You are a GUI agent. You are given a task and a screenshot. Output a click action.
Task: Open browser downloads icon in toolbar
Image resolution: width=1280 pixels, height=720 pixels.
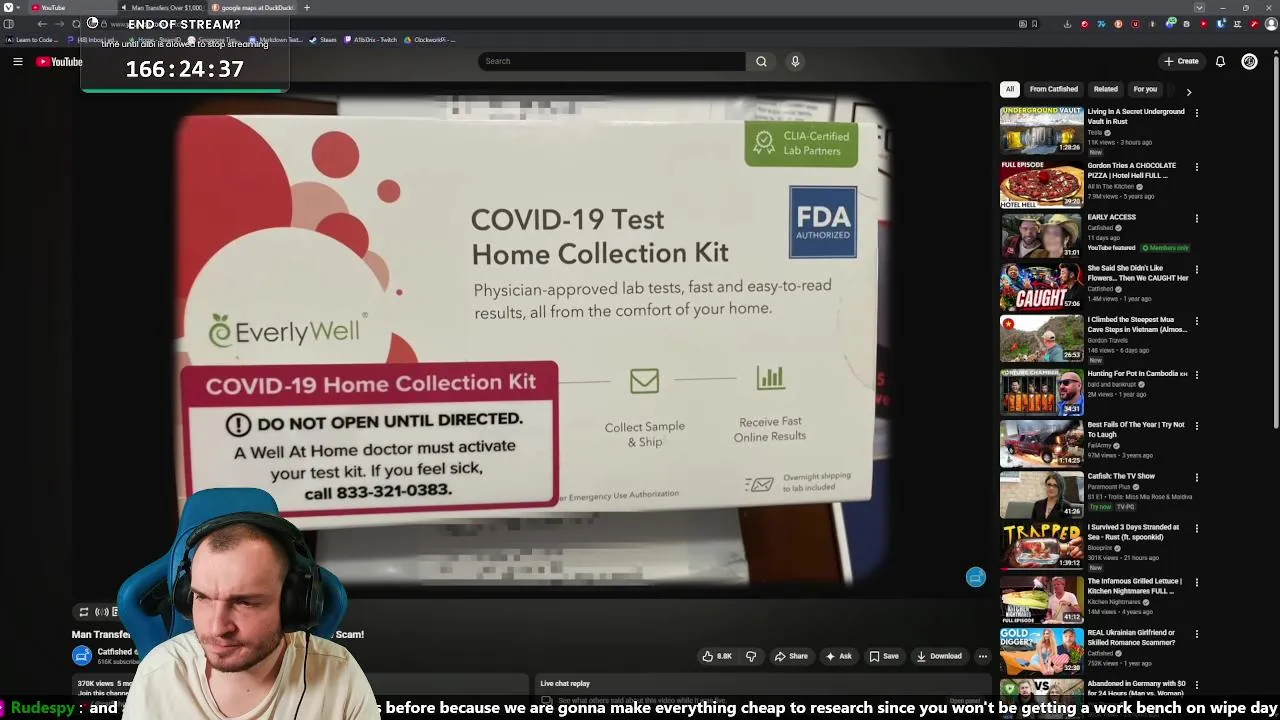[x=1067, y=24]
